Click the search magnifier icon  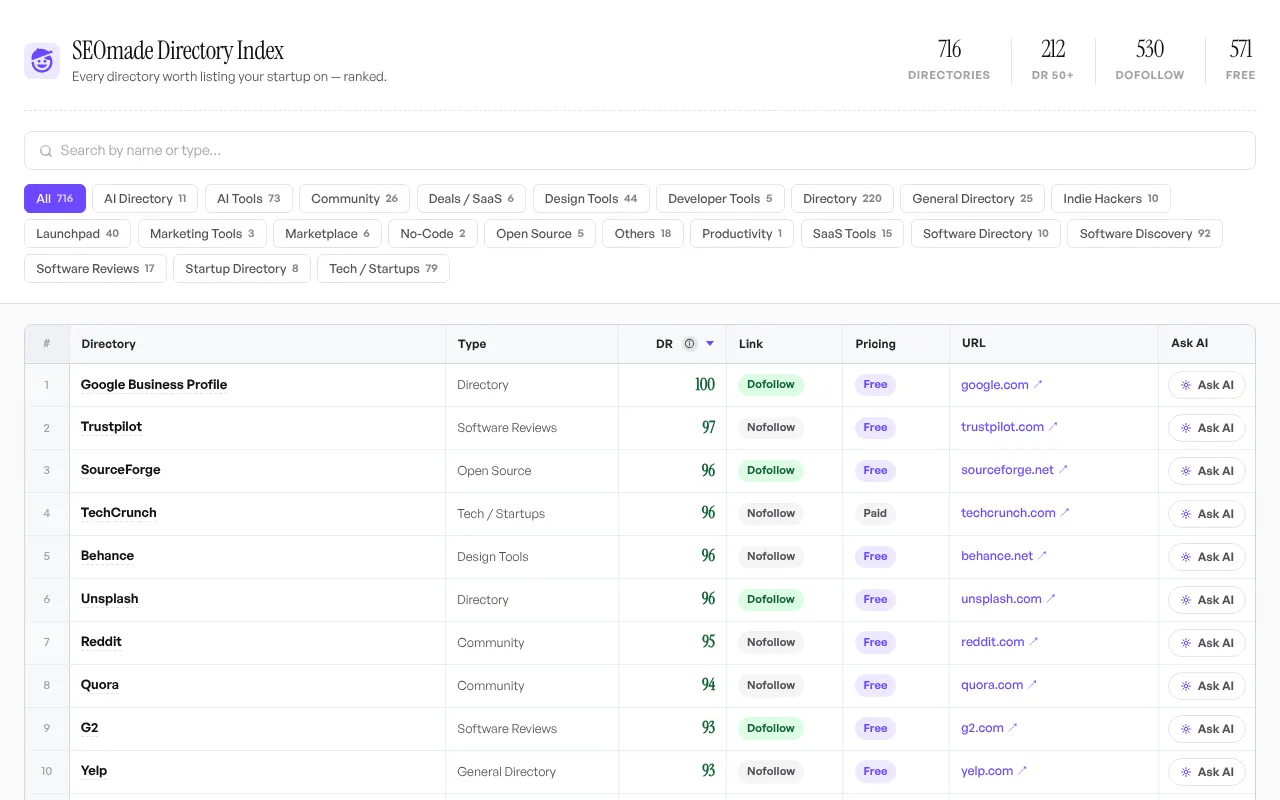pos(46,151)
